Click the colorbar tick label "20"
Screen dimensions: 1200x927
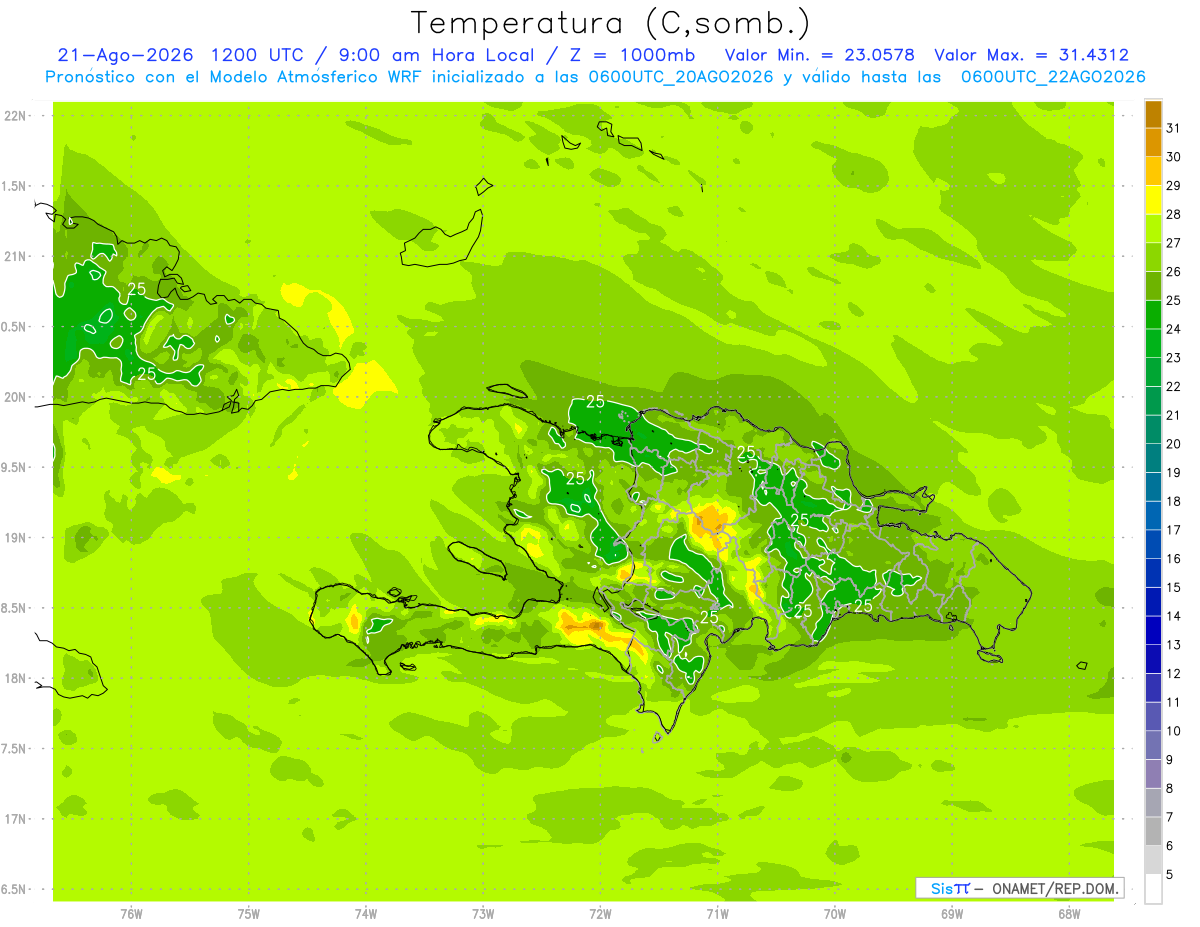tap(1174, 444)
